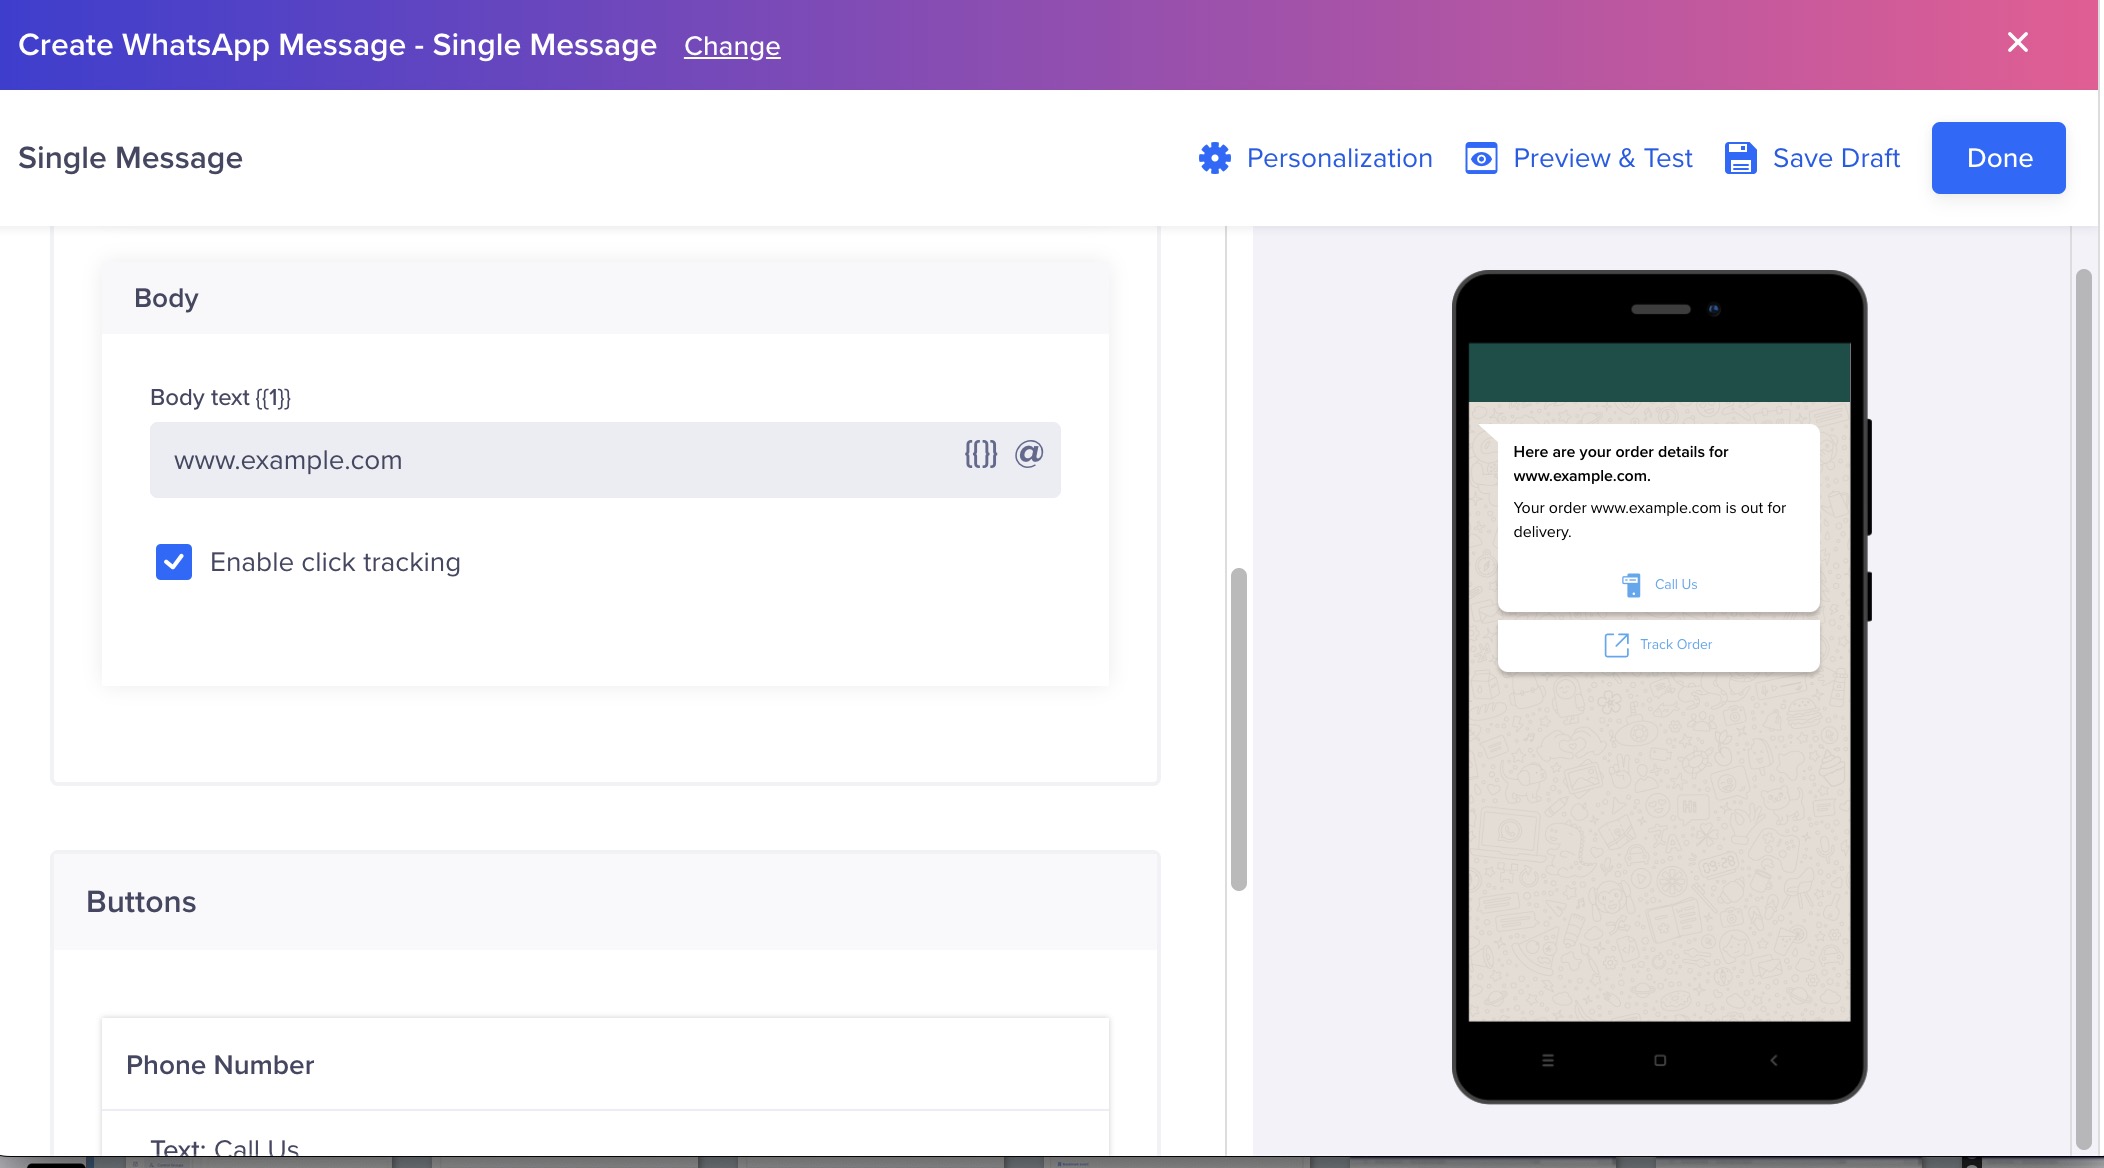Click the phone preview back arrow icon
Viewport: 2104px width, 1168px height.
pos(1773,1060)
